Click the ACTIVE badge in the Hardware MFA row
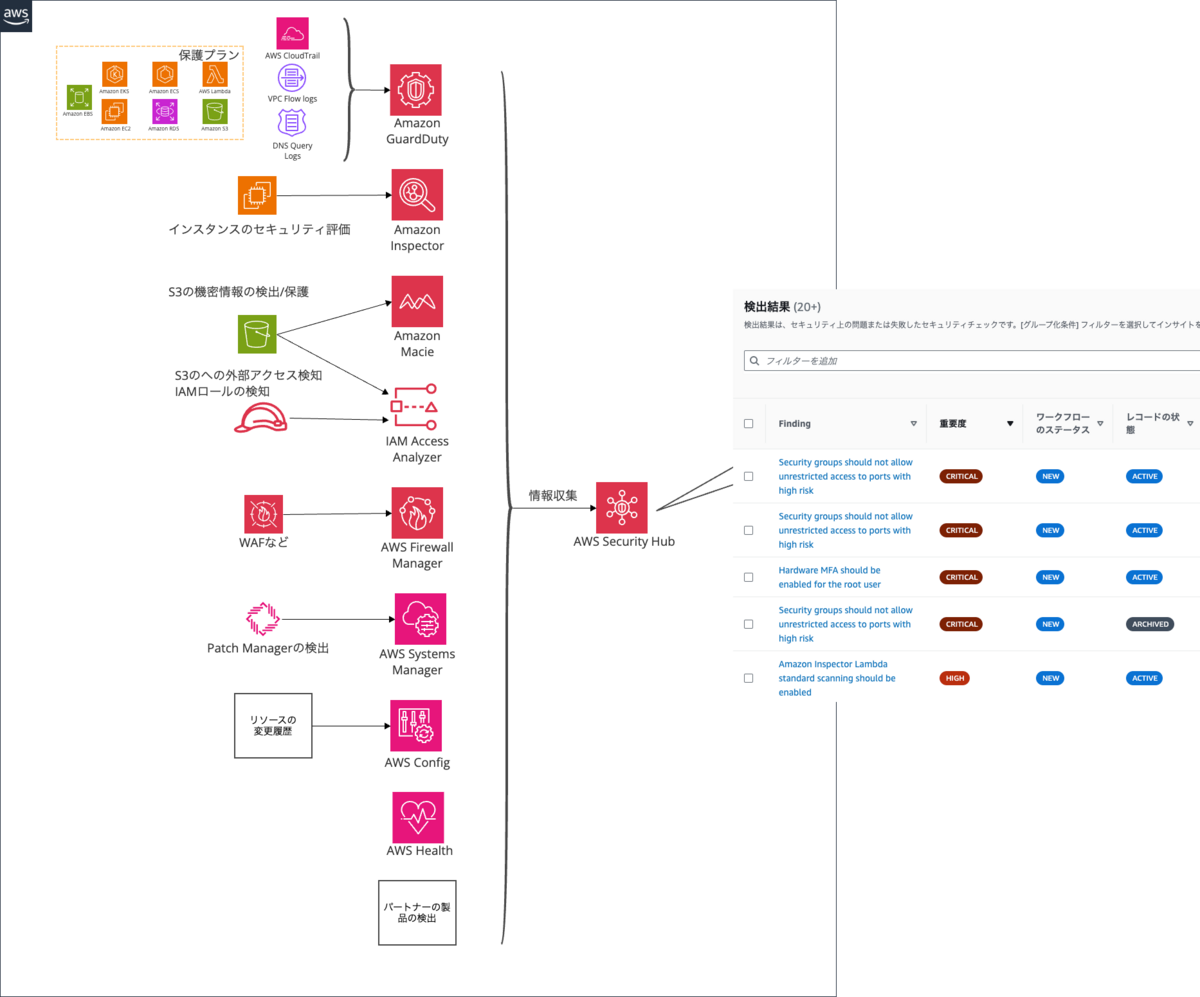 [x=1145, y=577]
